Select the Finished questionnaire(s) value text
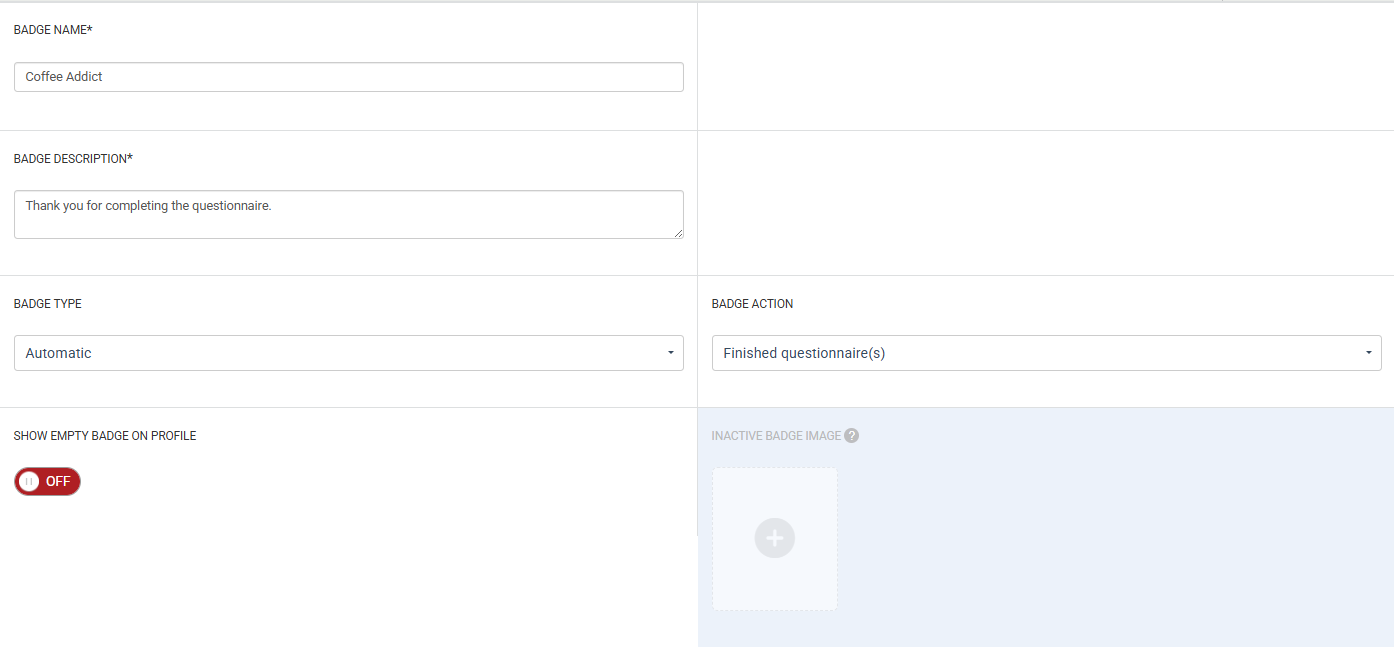Viewport: 1394px width, 647px height. (x=804, y=353)
